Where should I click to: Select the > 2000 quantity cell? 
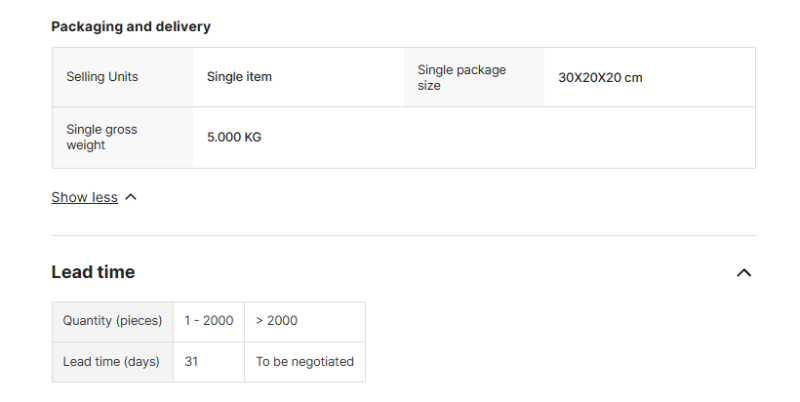pyautogui.click(x=277, y=321)
